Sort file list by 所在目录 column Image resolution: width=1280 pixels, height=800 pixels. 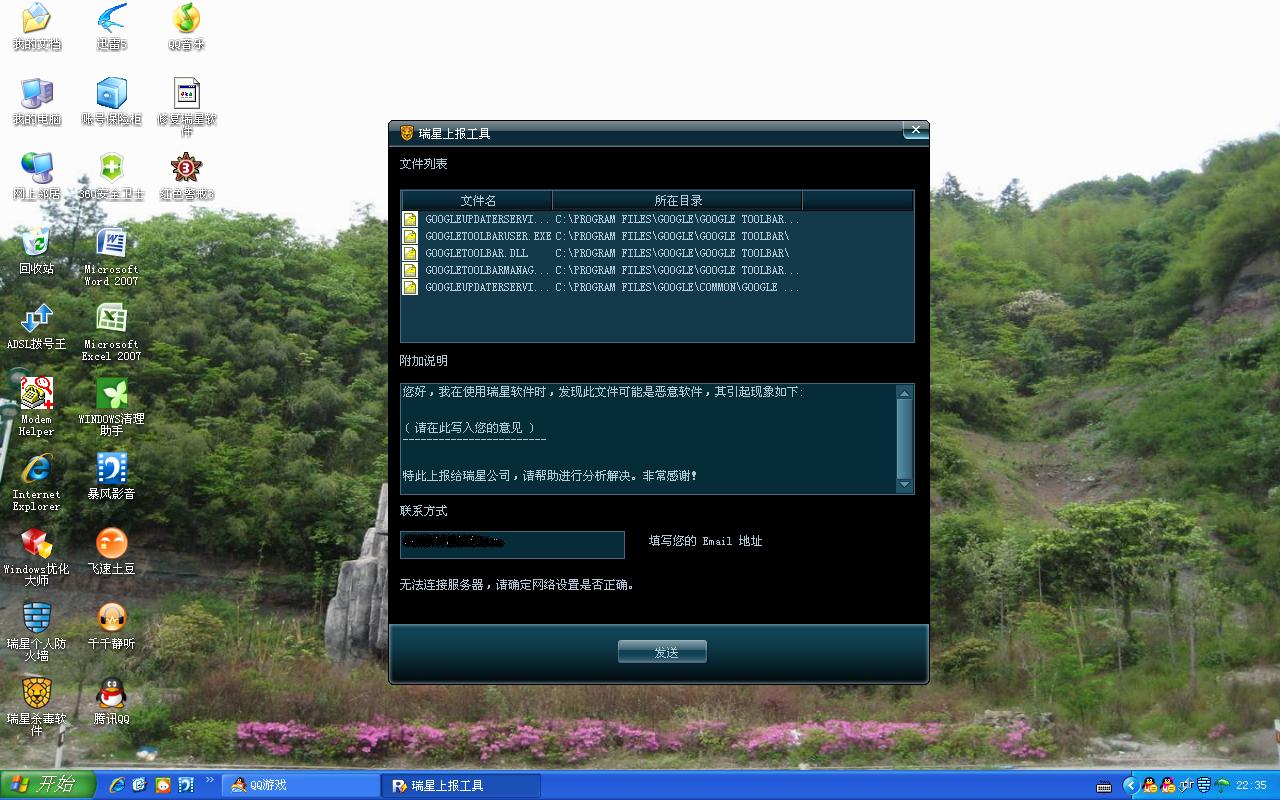[678, 201]
